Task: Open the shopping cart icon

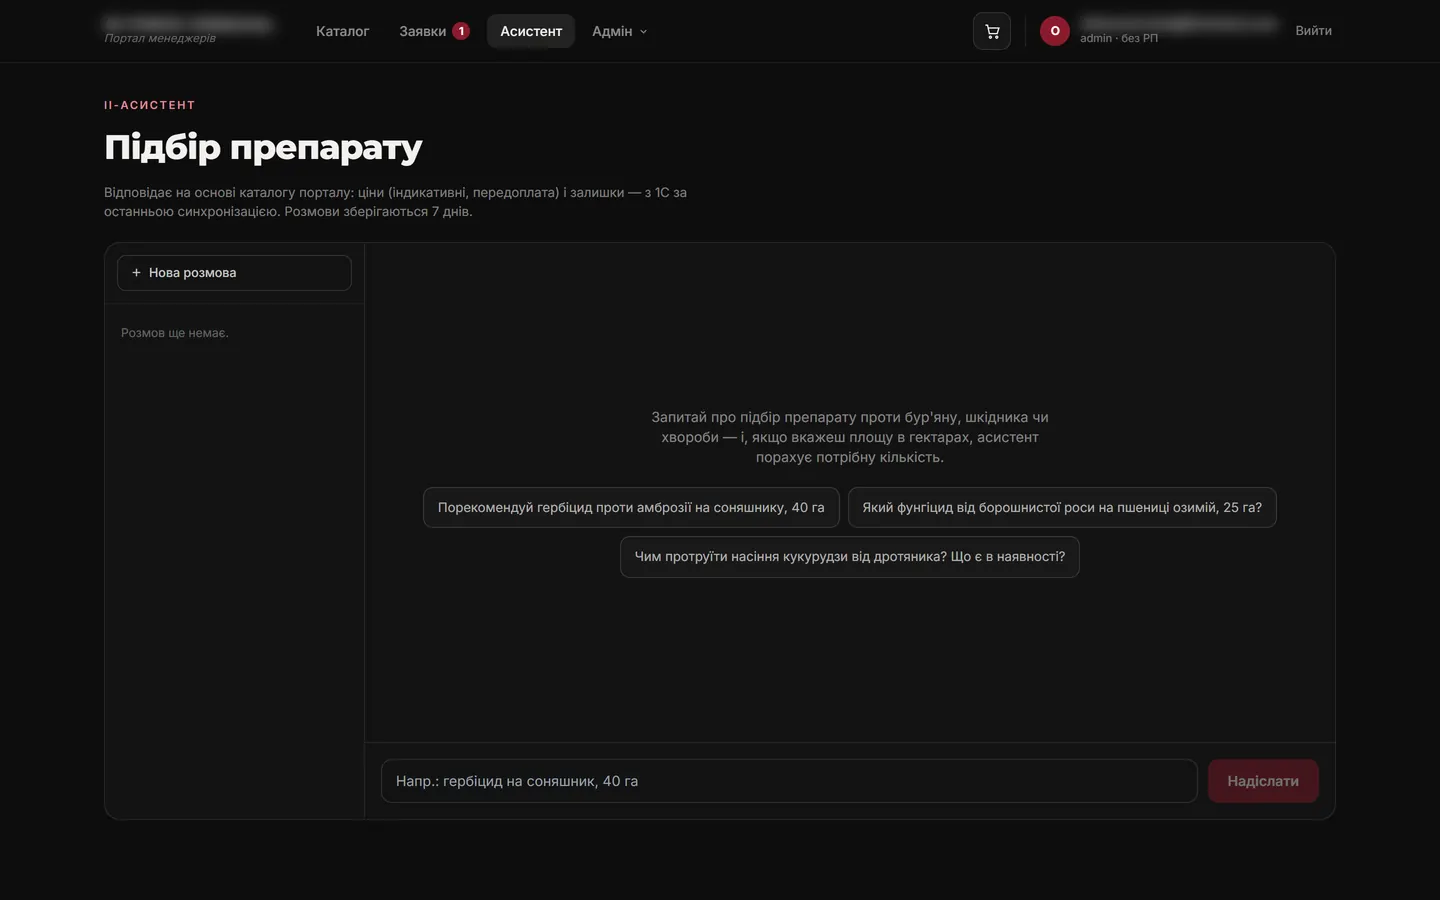Action: click(x=992, y=31)
